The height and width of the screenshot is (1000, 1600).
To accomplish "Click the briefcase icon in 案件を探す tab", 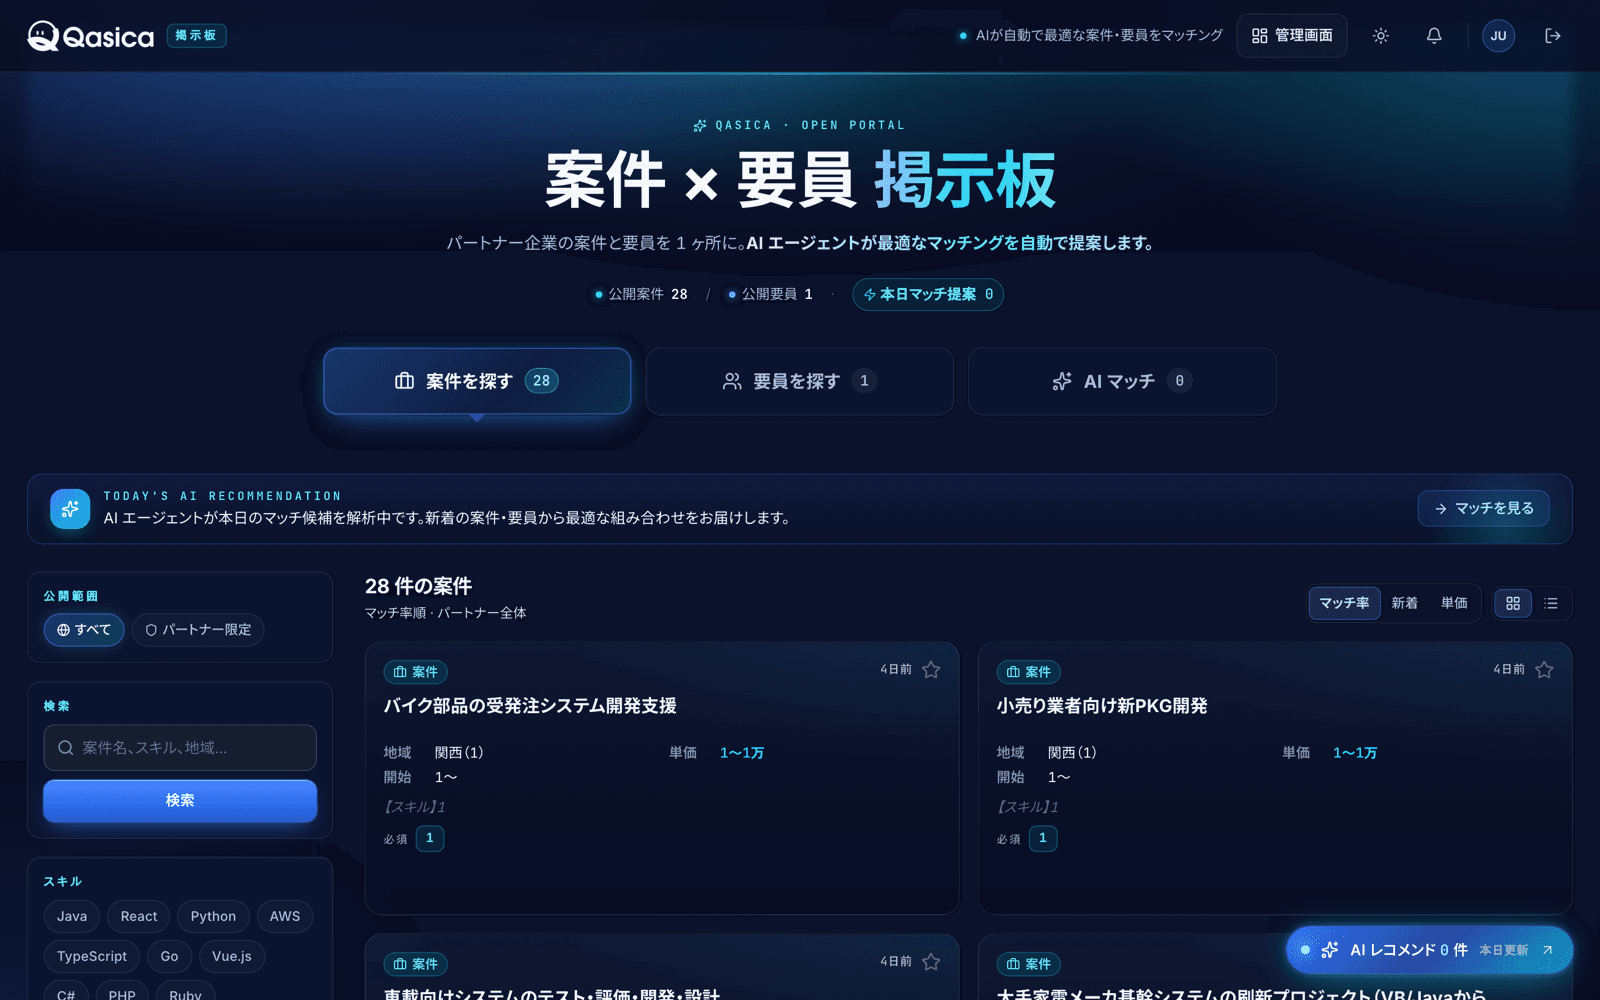I will [404, 381].
